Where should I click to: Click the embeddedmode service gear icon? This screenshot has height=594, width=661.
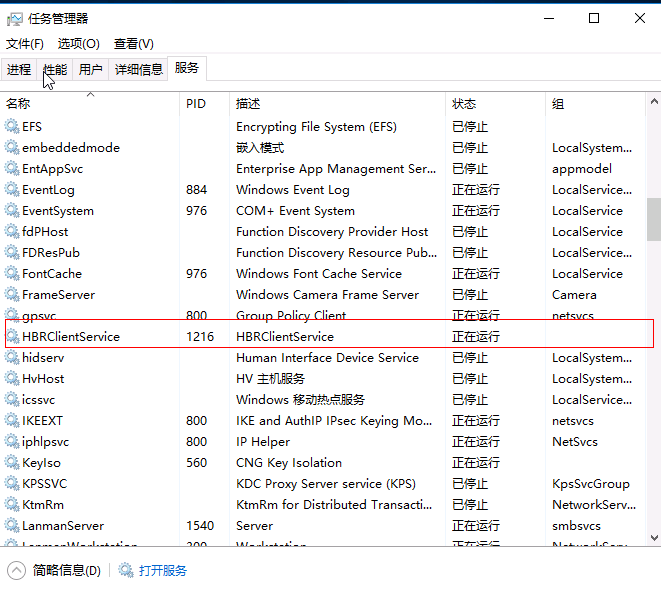12,147
